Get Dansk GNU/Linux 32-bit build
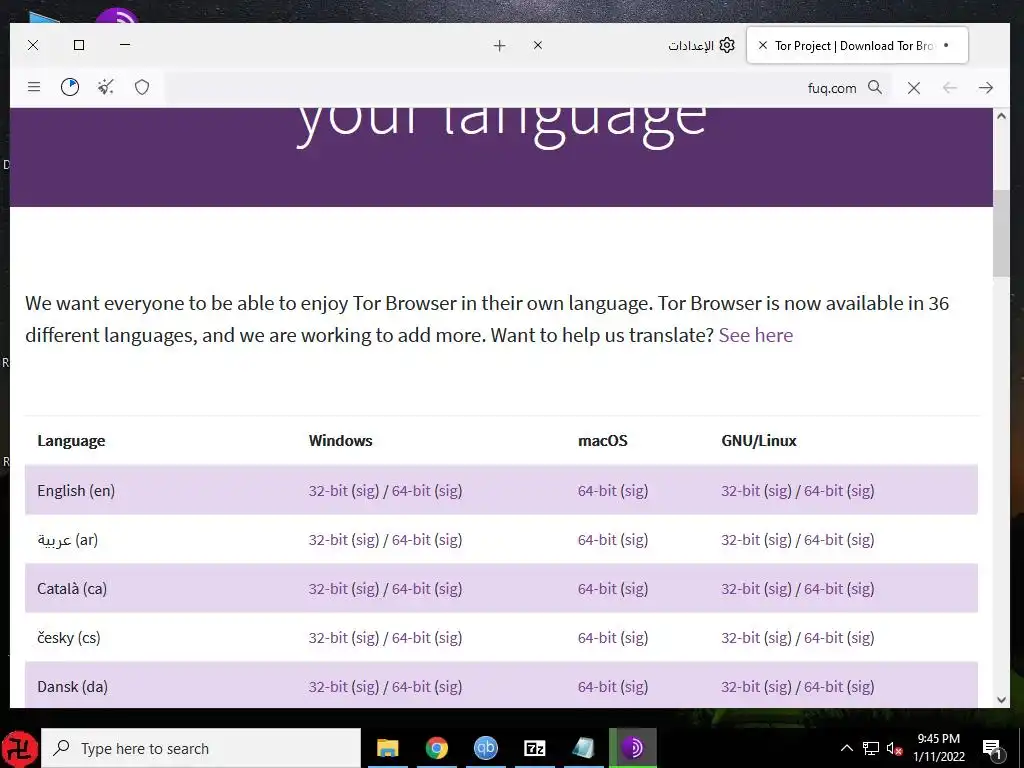Viewport: 1024px width, 768px height. coord(741,686)
